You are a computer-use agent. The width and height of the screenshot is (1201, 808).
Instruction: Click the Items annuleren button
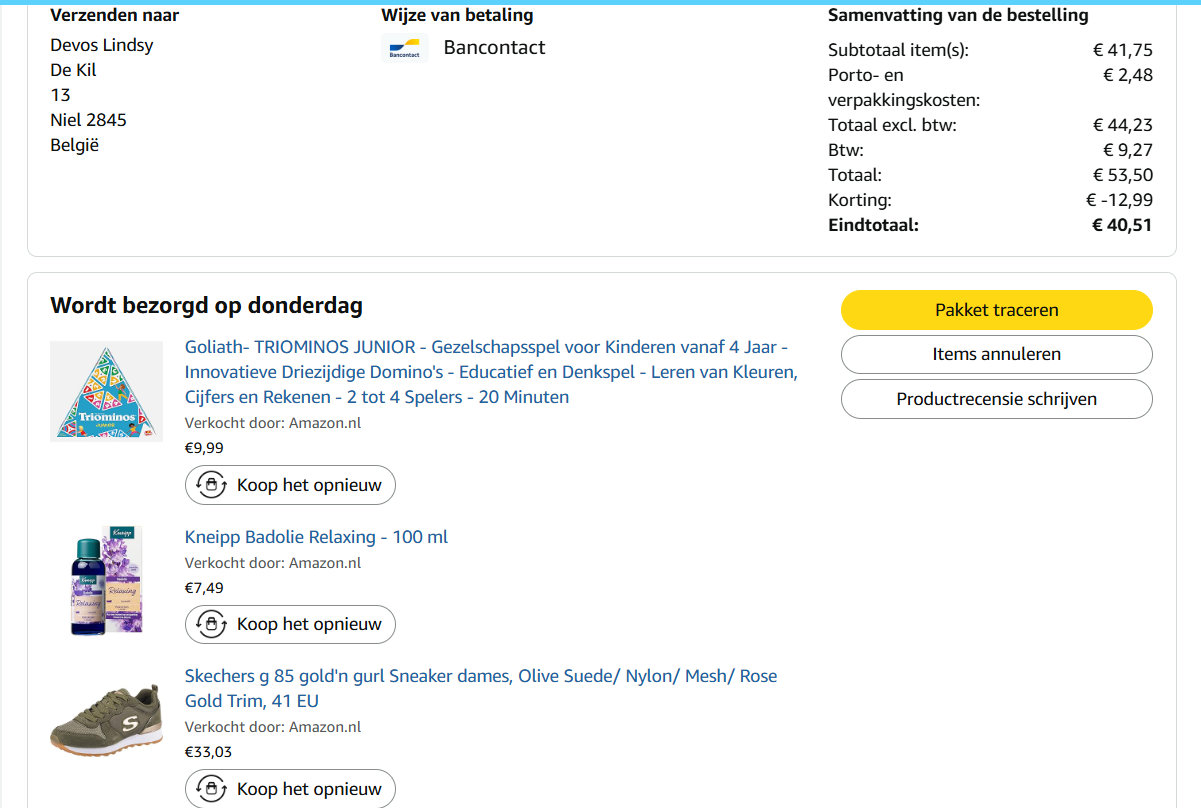point(997,354)
